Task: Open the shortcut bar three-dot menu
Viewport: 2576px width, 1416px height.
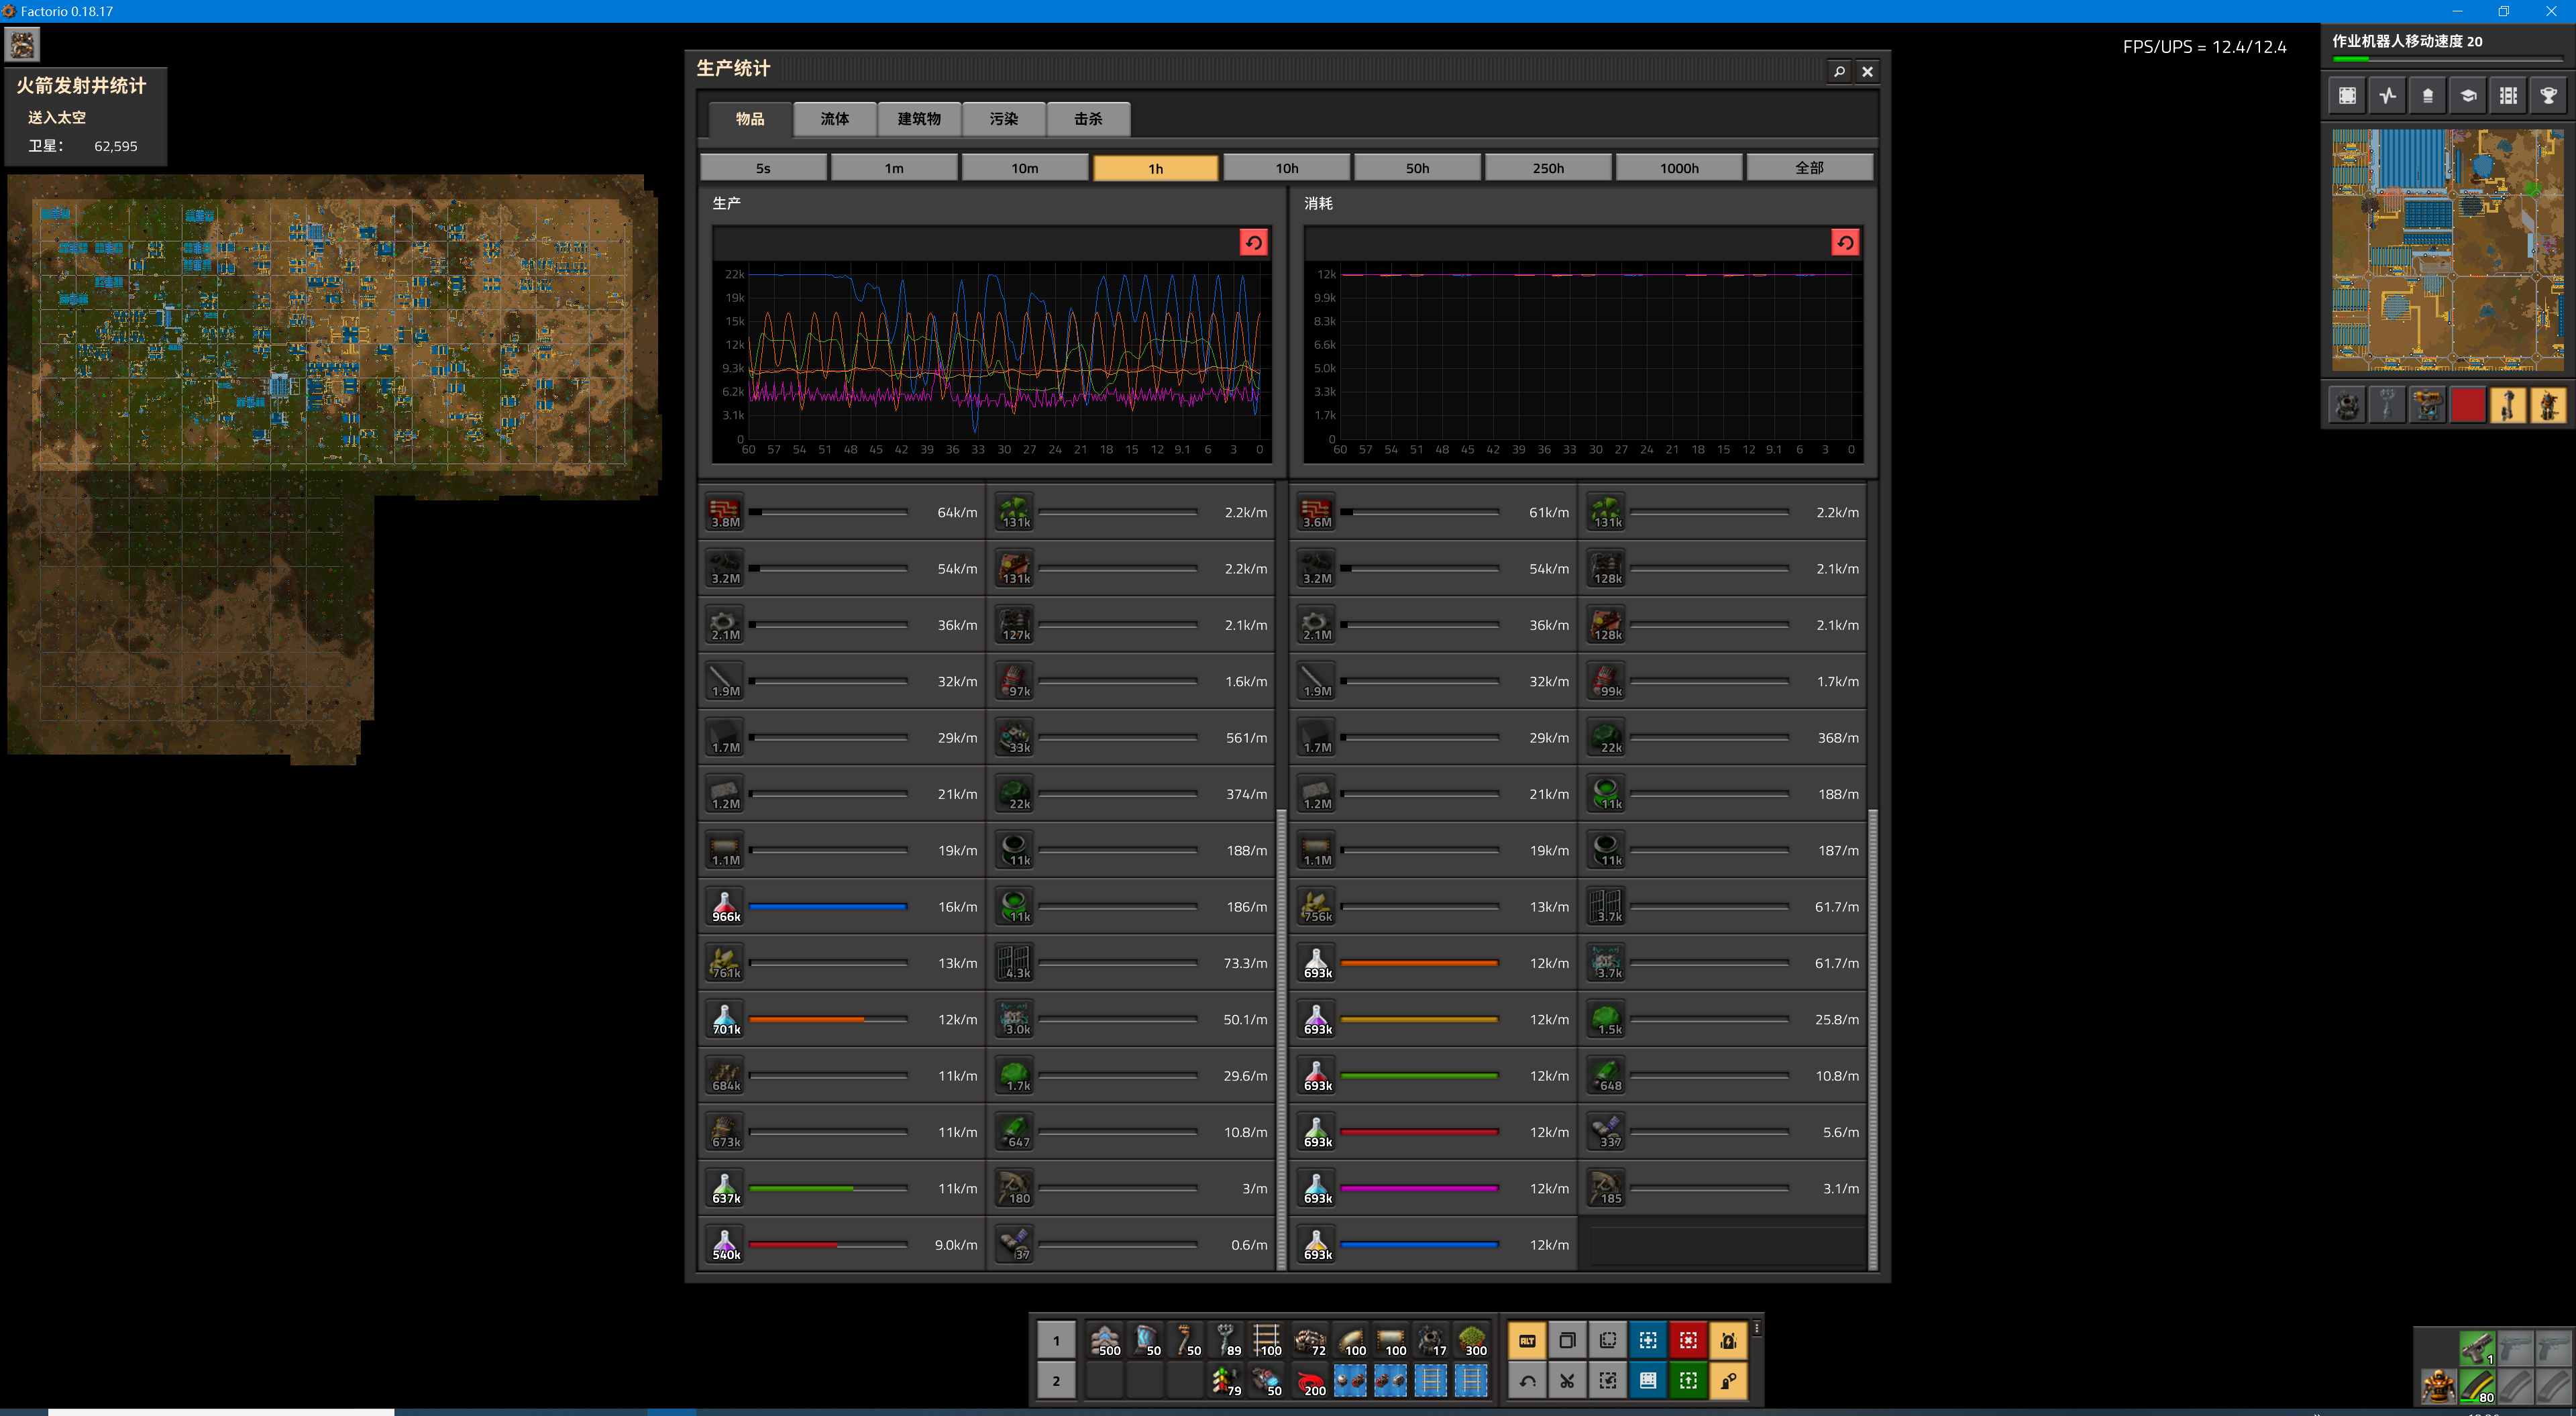Action: 1757,1328
